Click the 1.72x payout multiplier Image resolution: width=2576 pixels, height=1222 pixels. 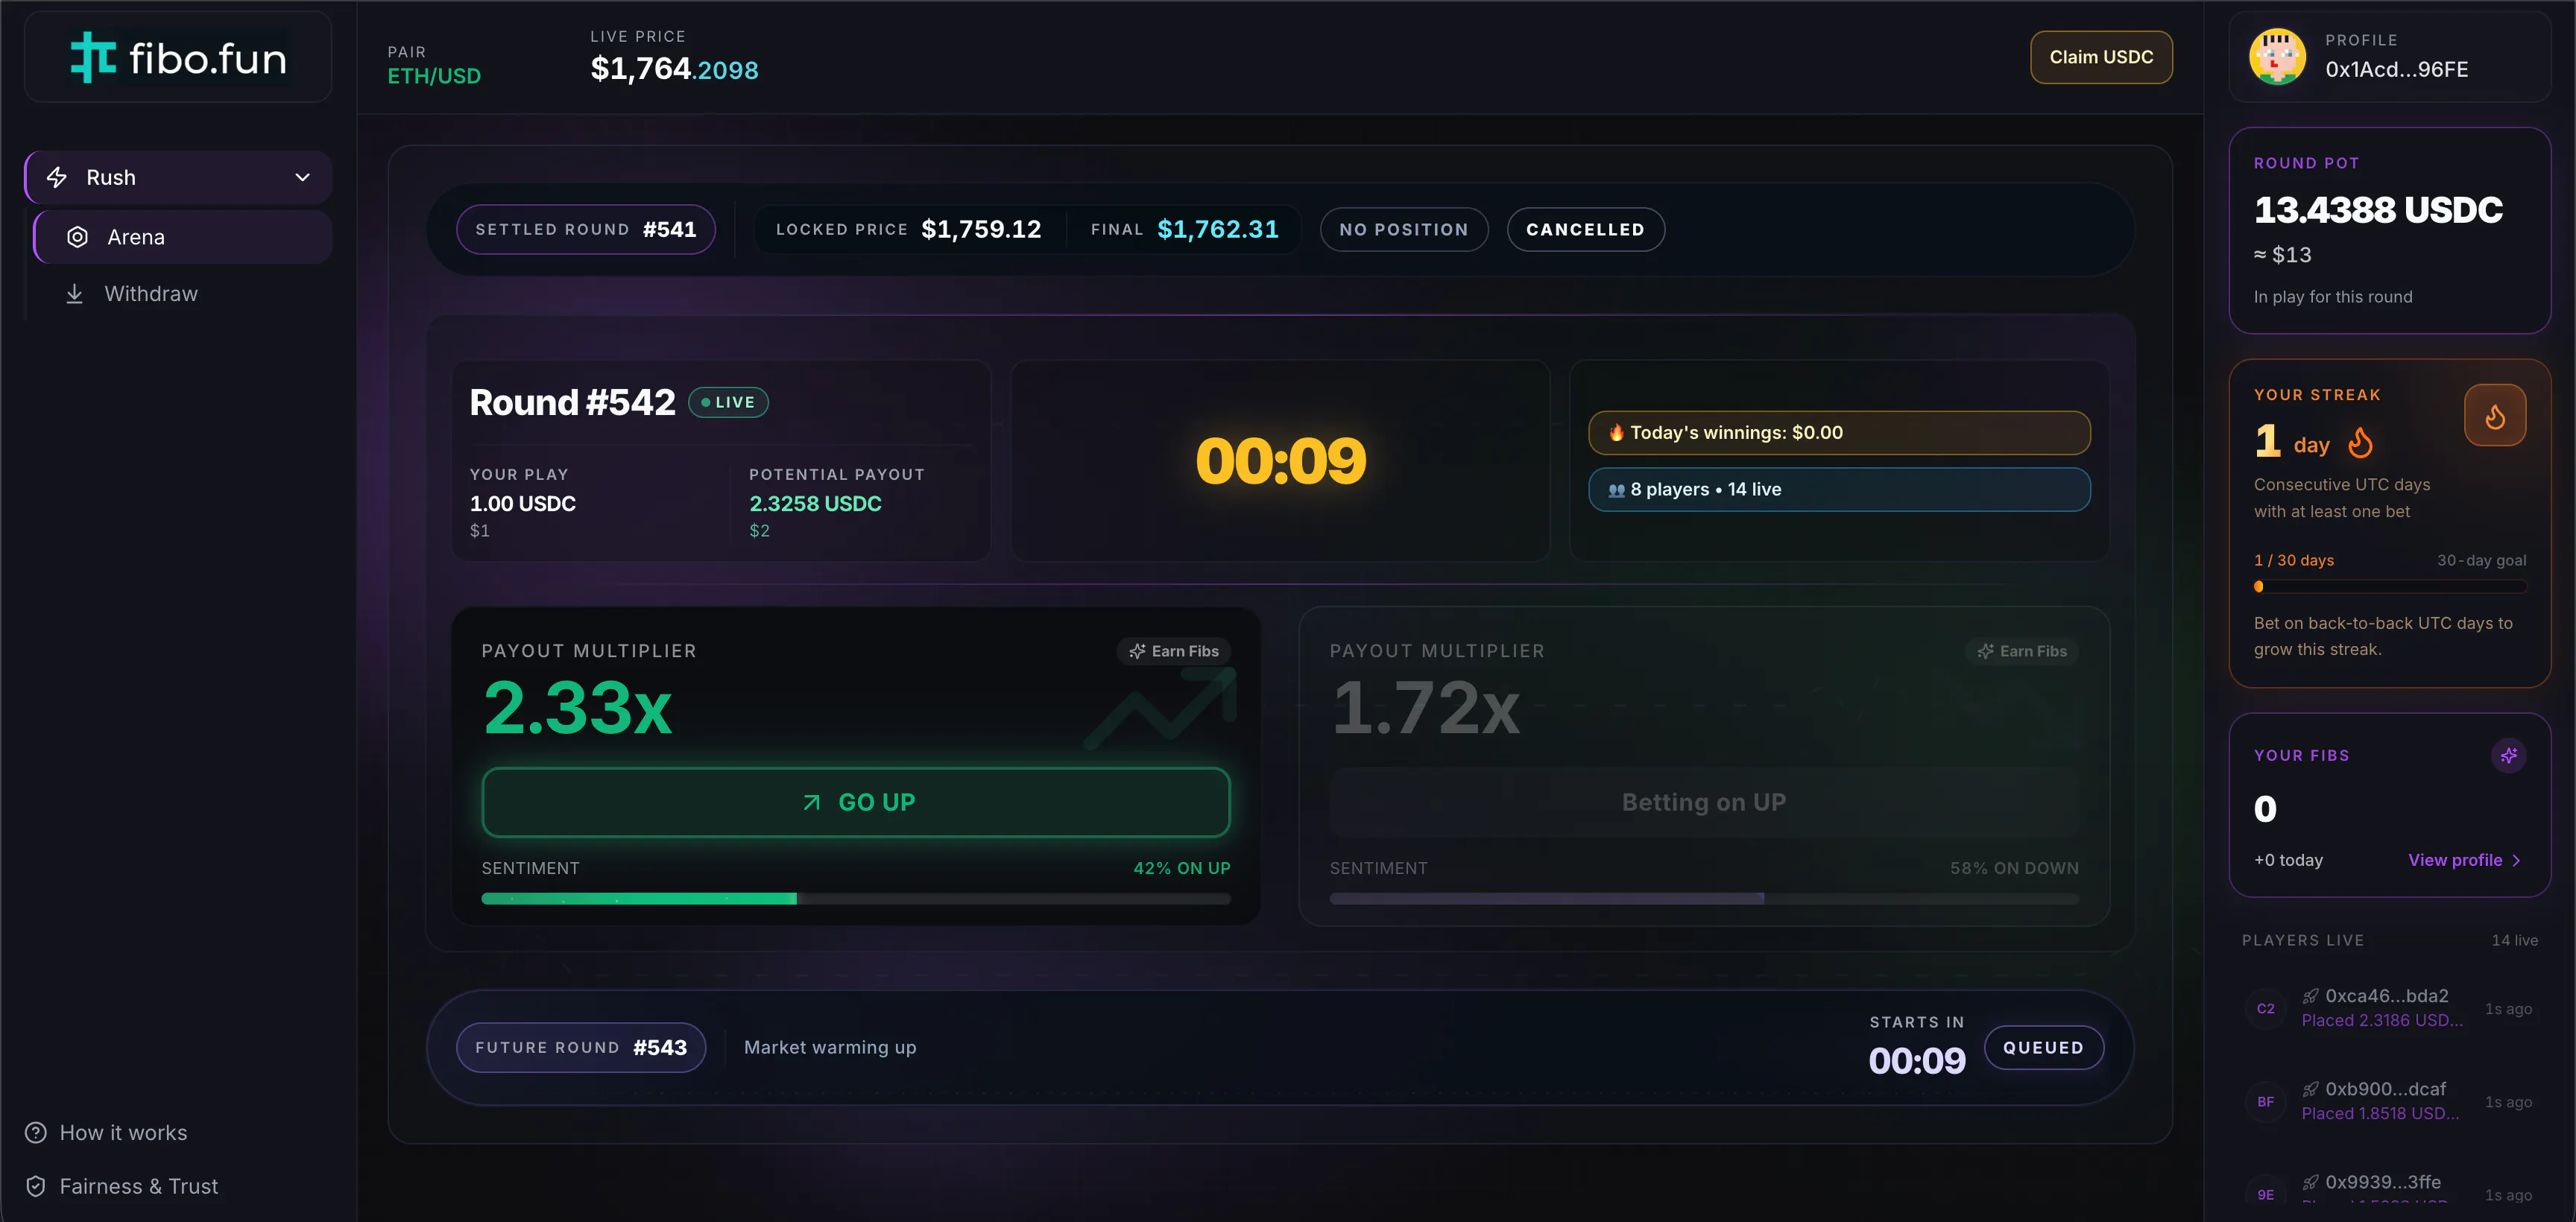point(1425,707)
